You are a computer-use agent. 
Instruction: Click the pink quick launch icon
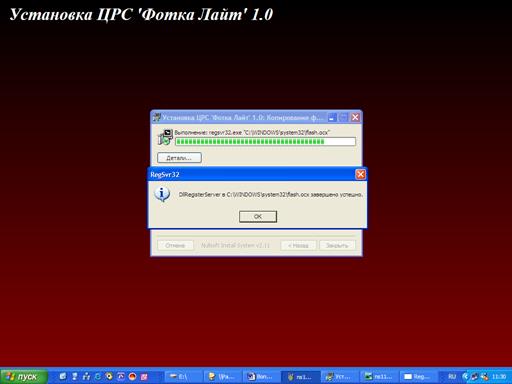tap(144, 377)
